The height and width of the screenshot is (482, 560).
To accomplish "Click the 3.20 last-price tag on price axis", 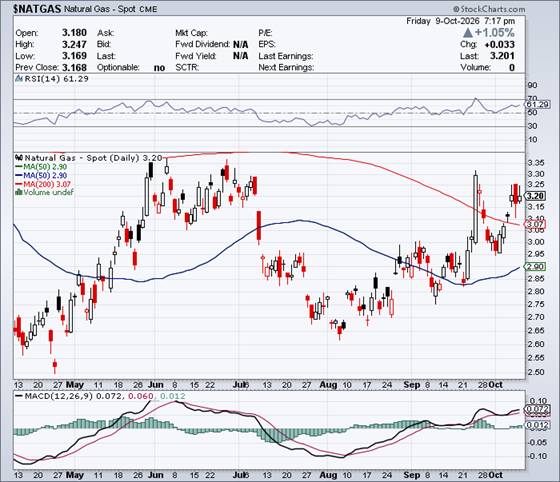I will pos(535,196).
